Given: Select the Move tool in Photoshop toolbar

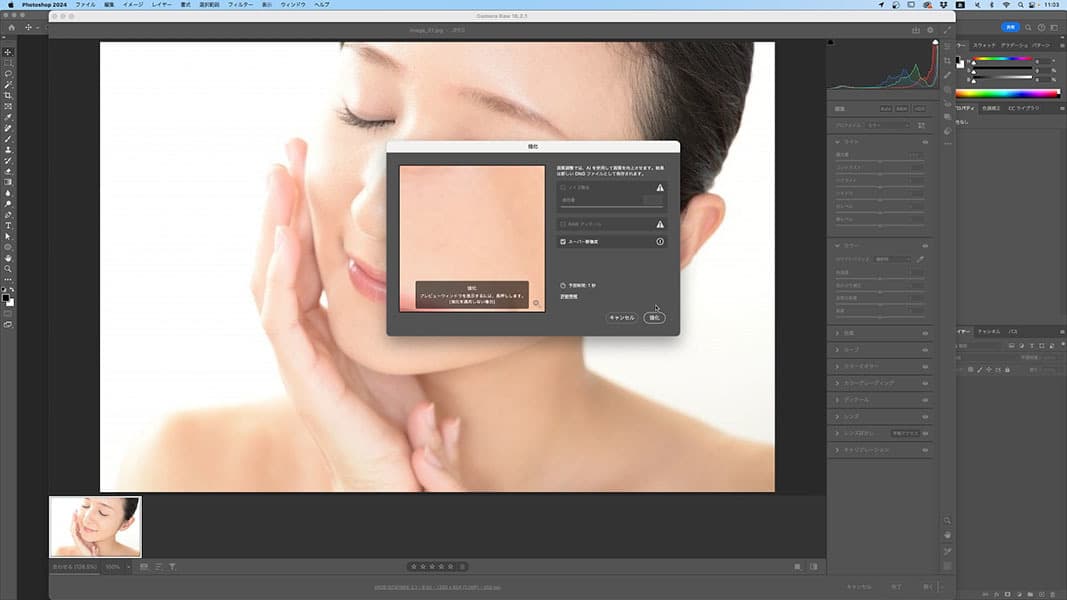Looking at the screenshot, I should coord(8,52).
